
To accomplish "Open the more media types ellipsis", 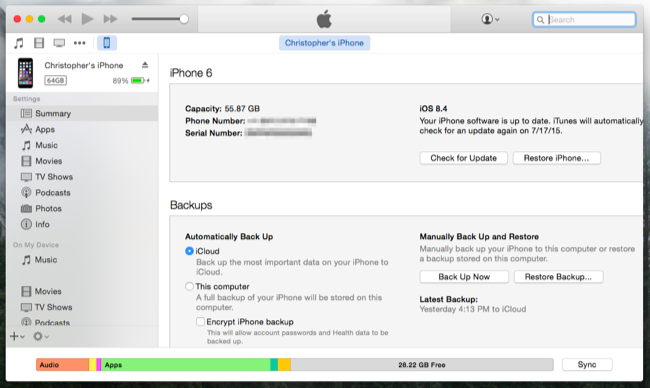I will tap(79, 43).
